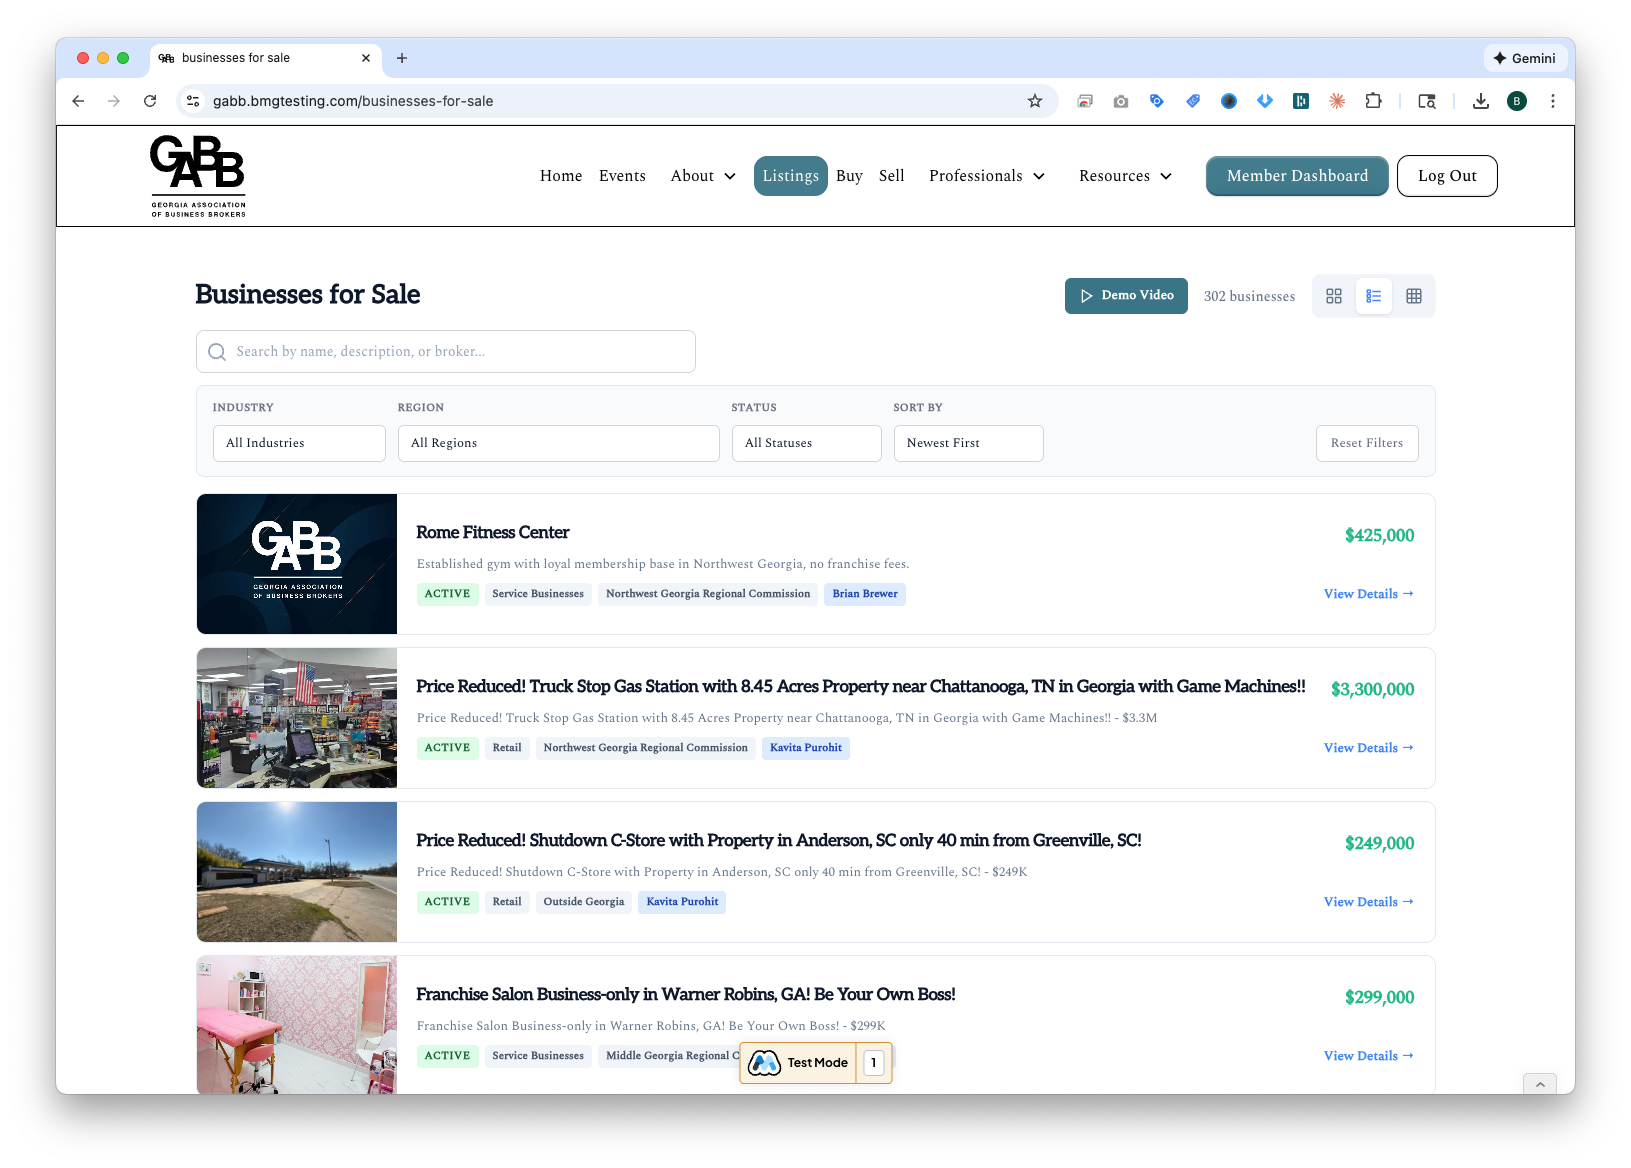Play the Demo Video
This screenshot has height=1168, width=1631.
1126,295
